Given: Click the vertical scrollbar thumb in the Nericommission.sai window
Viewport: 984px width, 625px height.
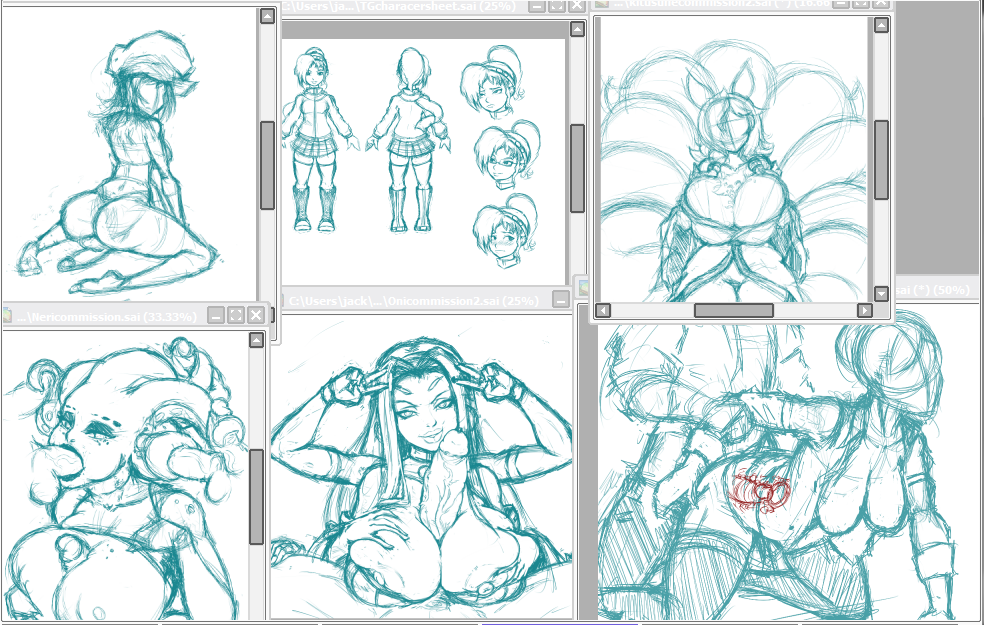Looking at the screenshot, I should click(256, 496).
